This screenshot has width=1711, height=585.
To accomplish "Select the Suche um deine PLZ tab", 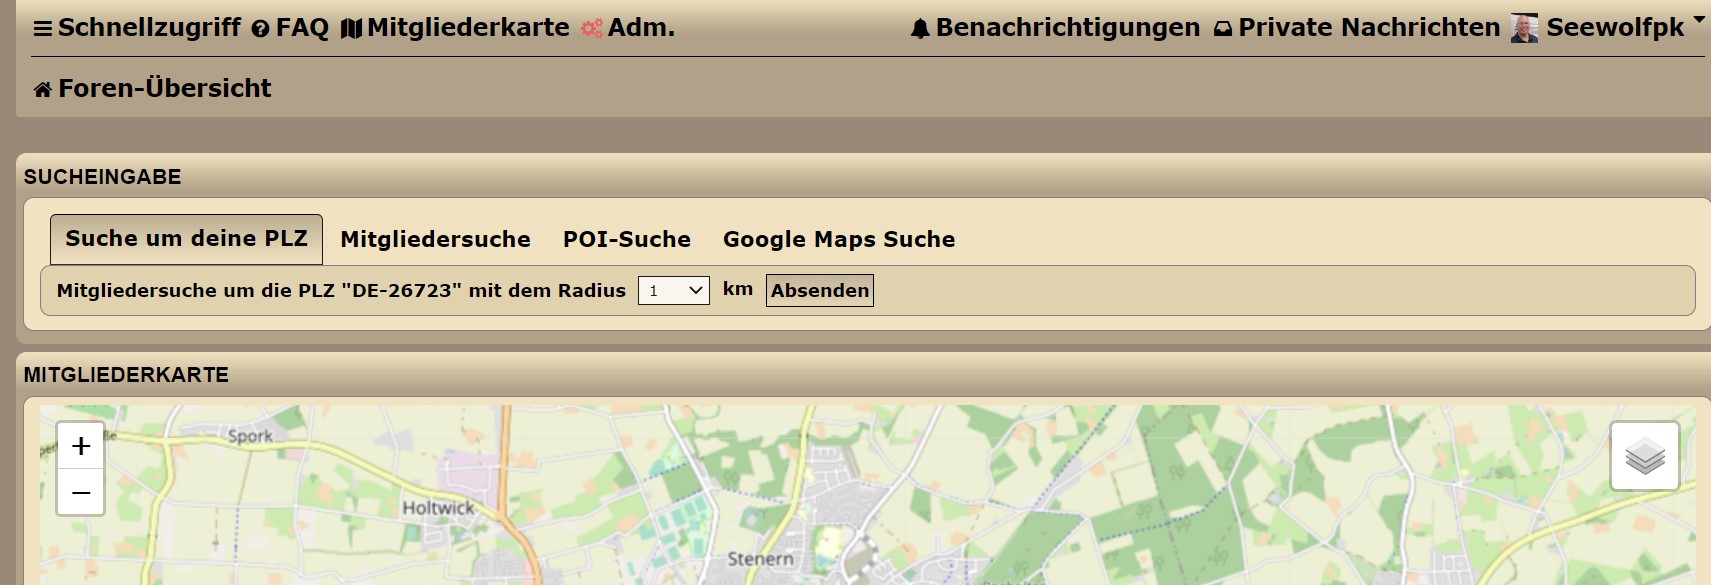I will point(186,239).
